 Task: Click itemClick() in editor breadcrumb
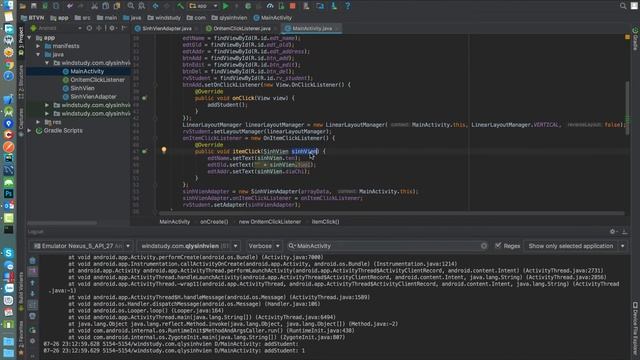point(325,222)
